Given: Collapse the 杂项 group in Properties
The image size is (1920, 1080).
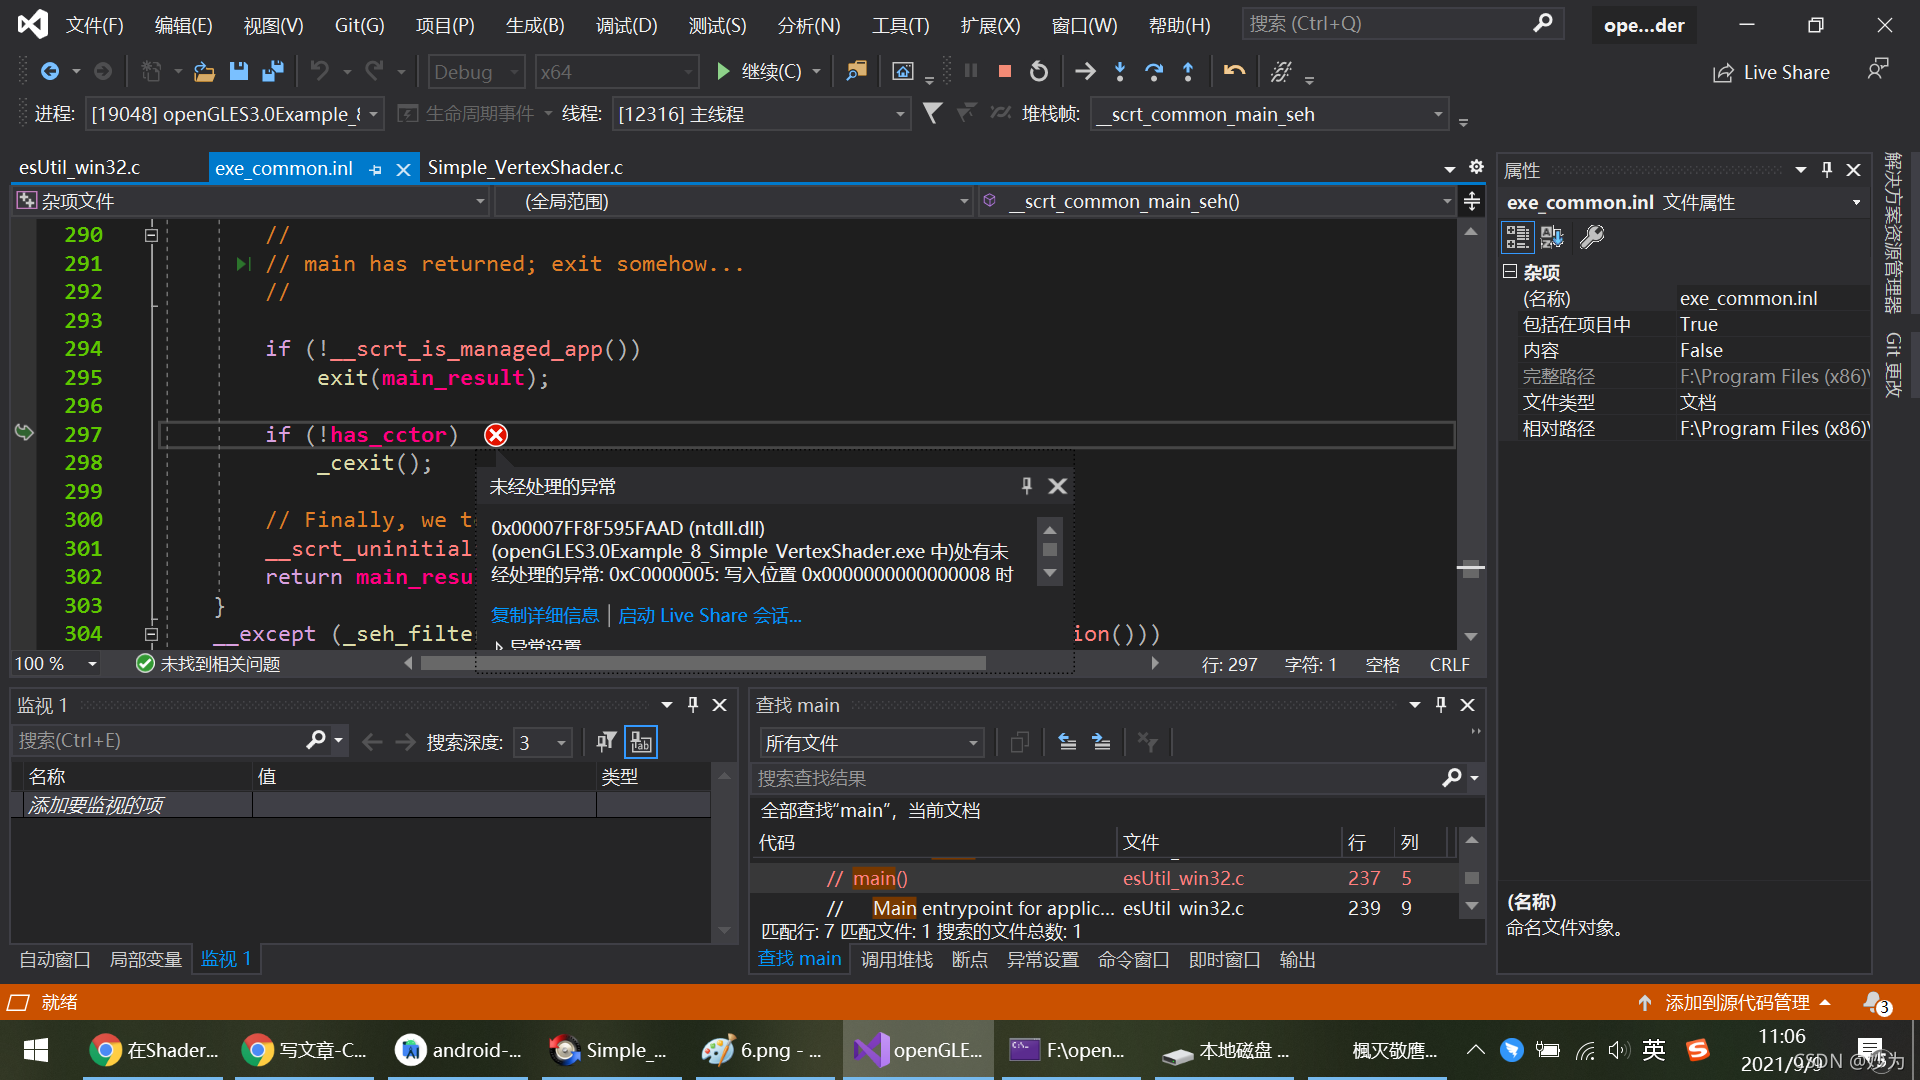Looking at the screenshot, I should pos(1510,271).
